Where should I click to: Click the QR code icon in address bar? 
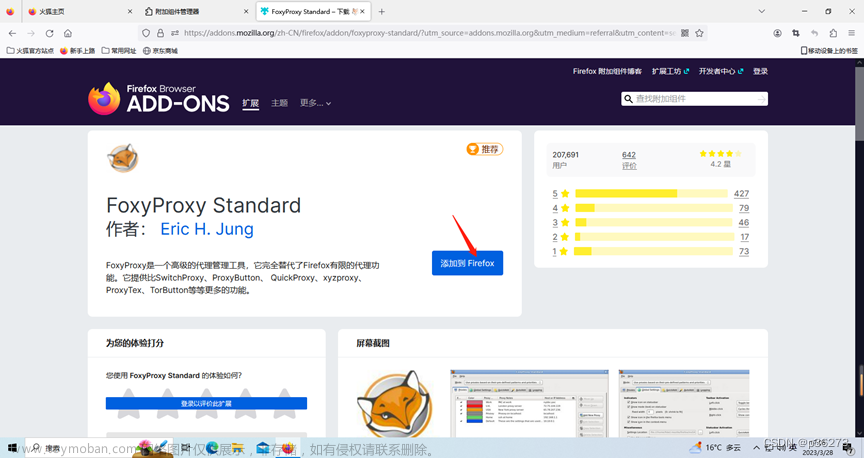click(685, 33)
